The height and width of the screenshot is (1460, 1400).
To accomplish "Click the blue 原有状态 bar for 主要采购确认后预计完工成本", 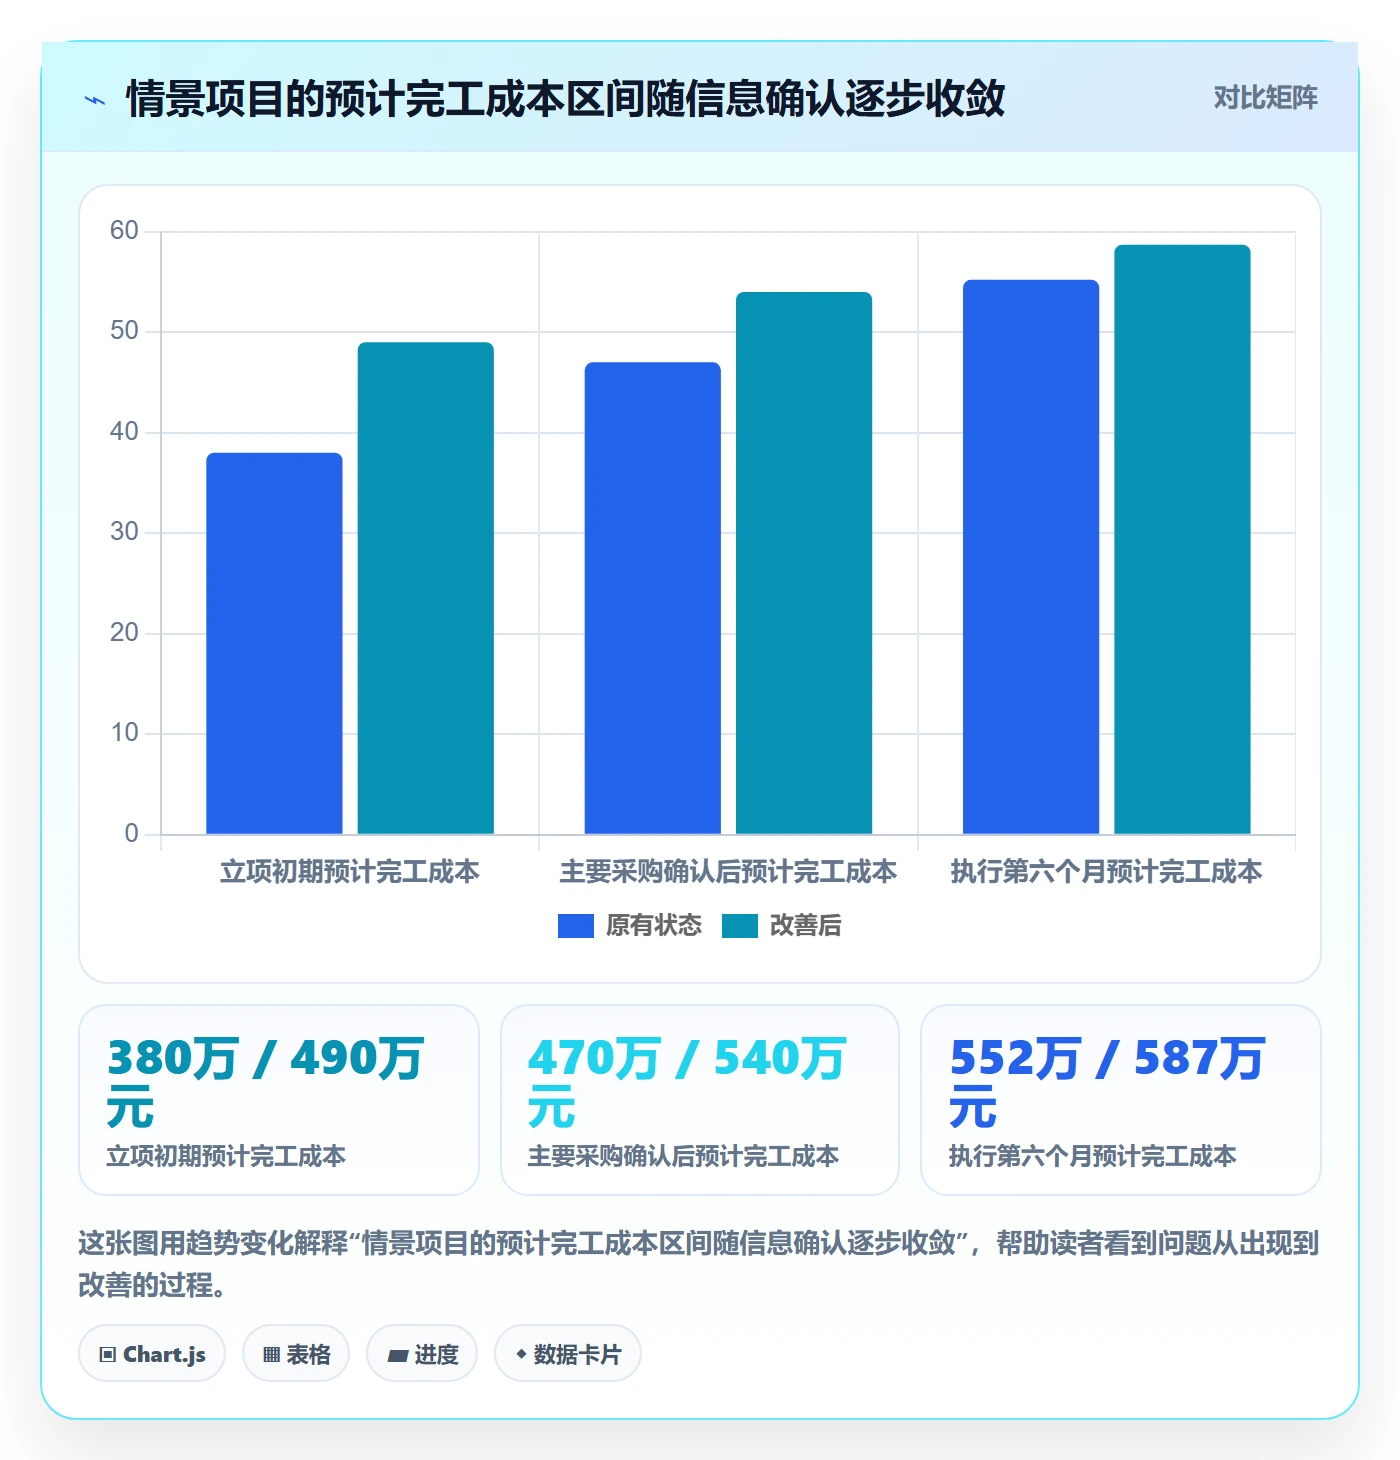I will 653,598.
